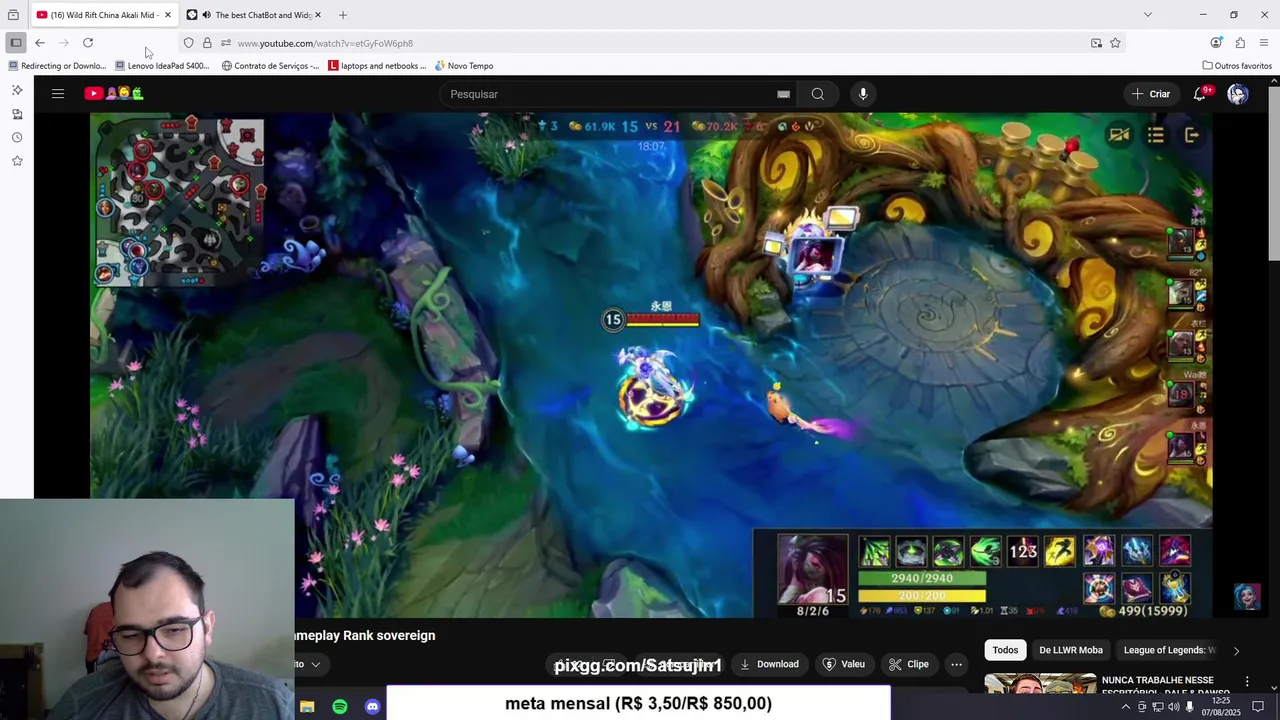The width and height of the screenshot is (1280, 720).
Task: Open the YouTube hamburger guide menu
Action: point(58,94)
